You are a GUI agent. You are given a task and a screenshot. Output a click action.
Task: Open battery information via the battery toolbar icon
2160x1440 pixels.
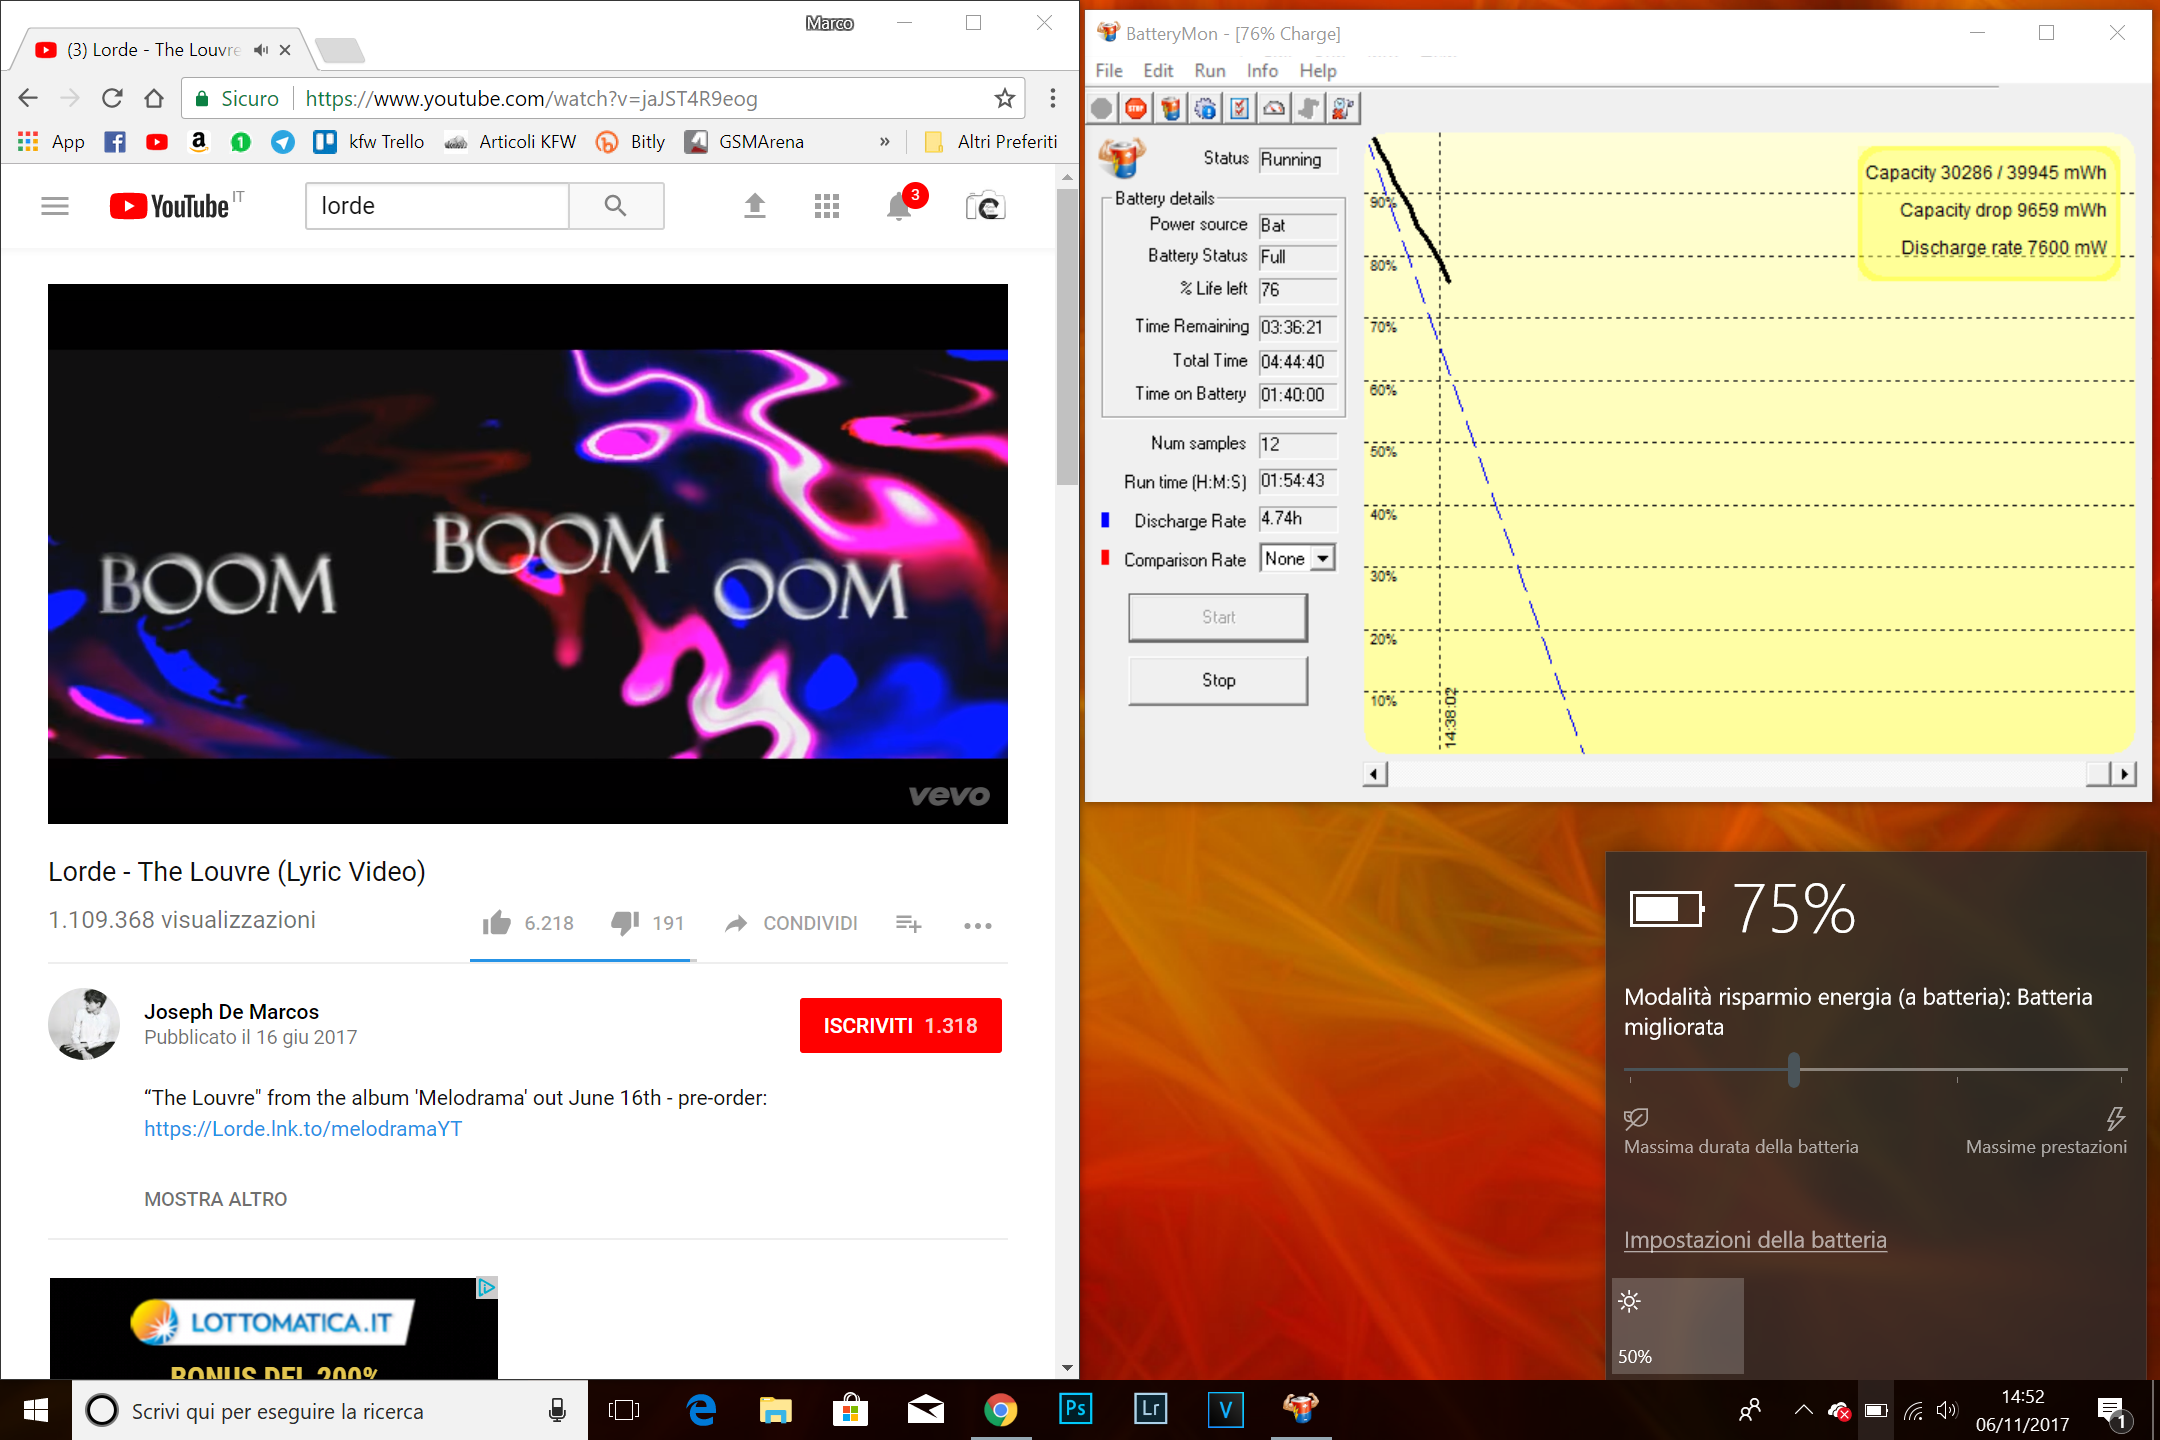coord(1170,108)
